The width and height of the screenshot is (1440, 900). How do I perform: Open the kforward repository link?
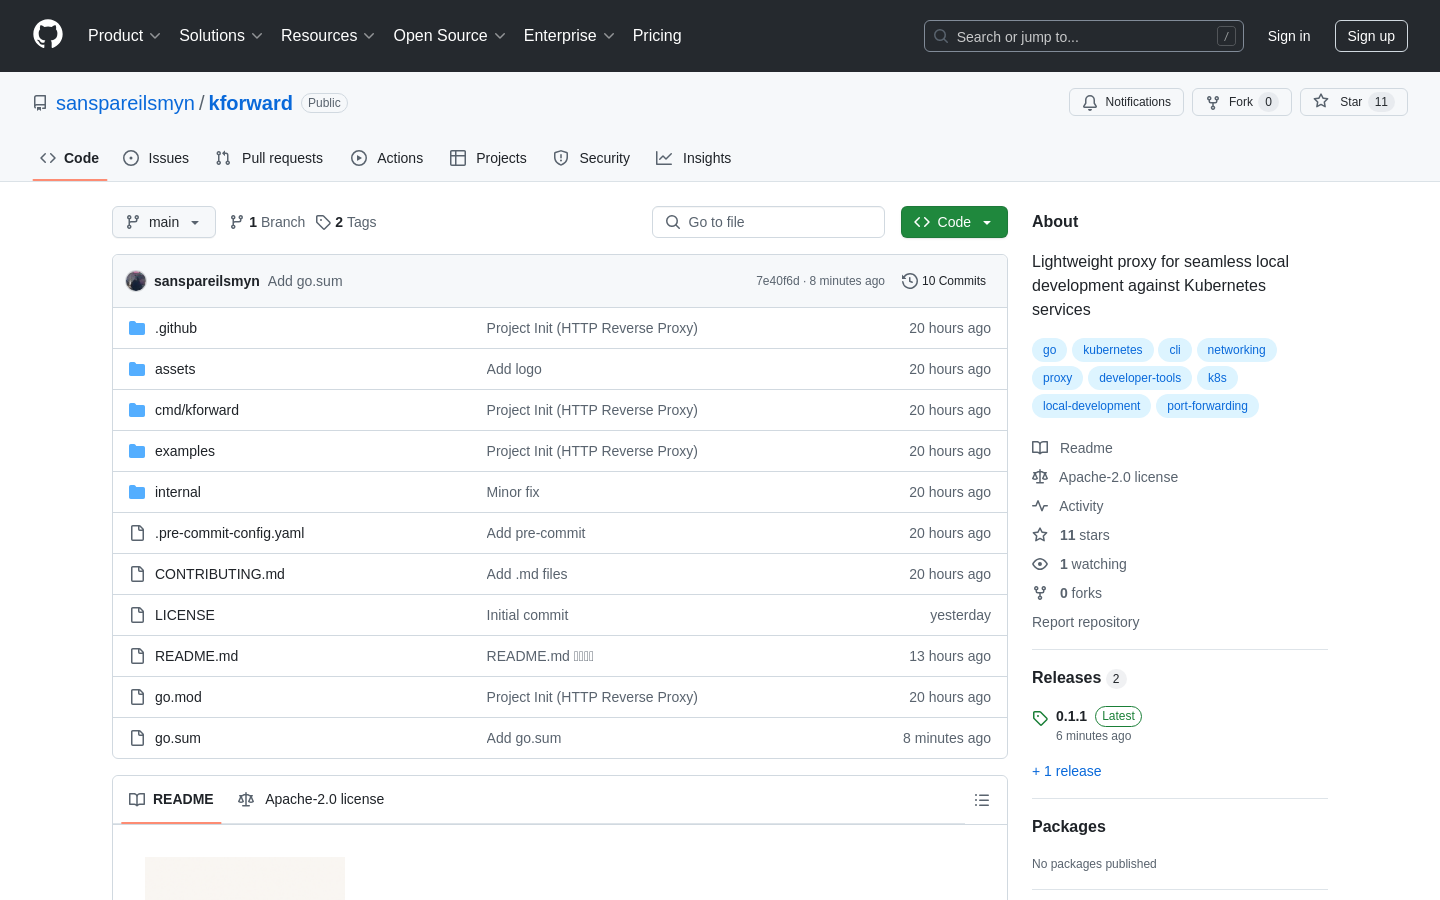[x=251, y=103]
